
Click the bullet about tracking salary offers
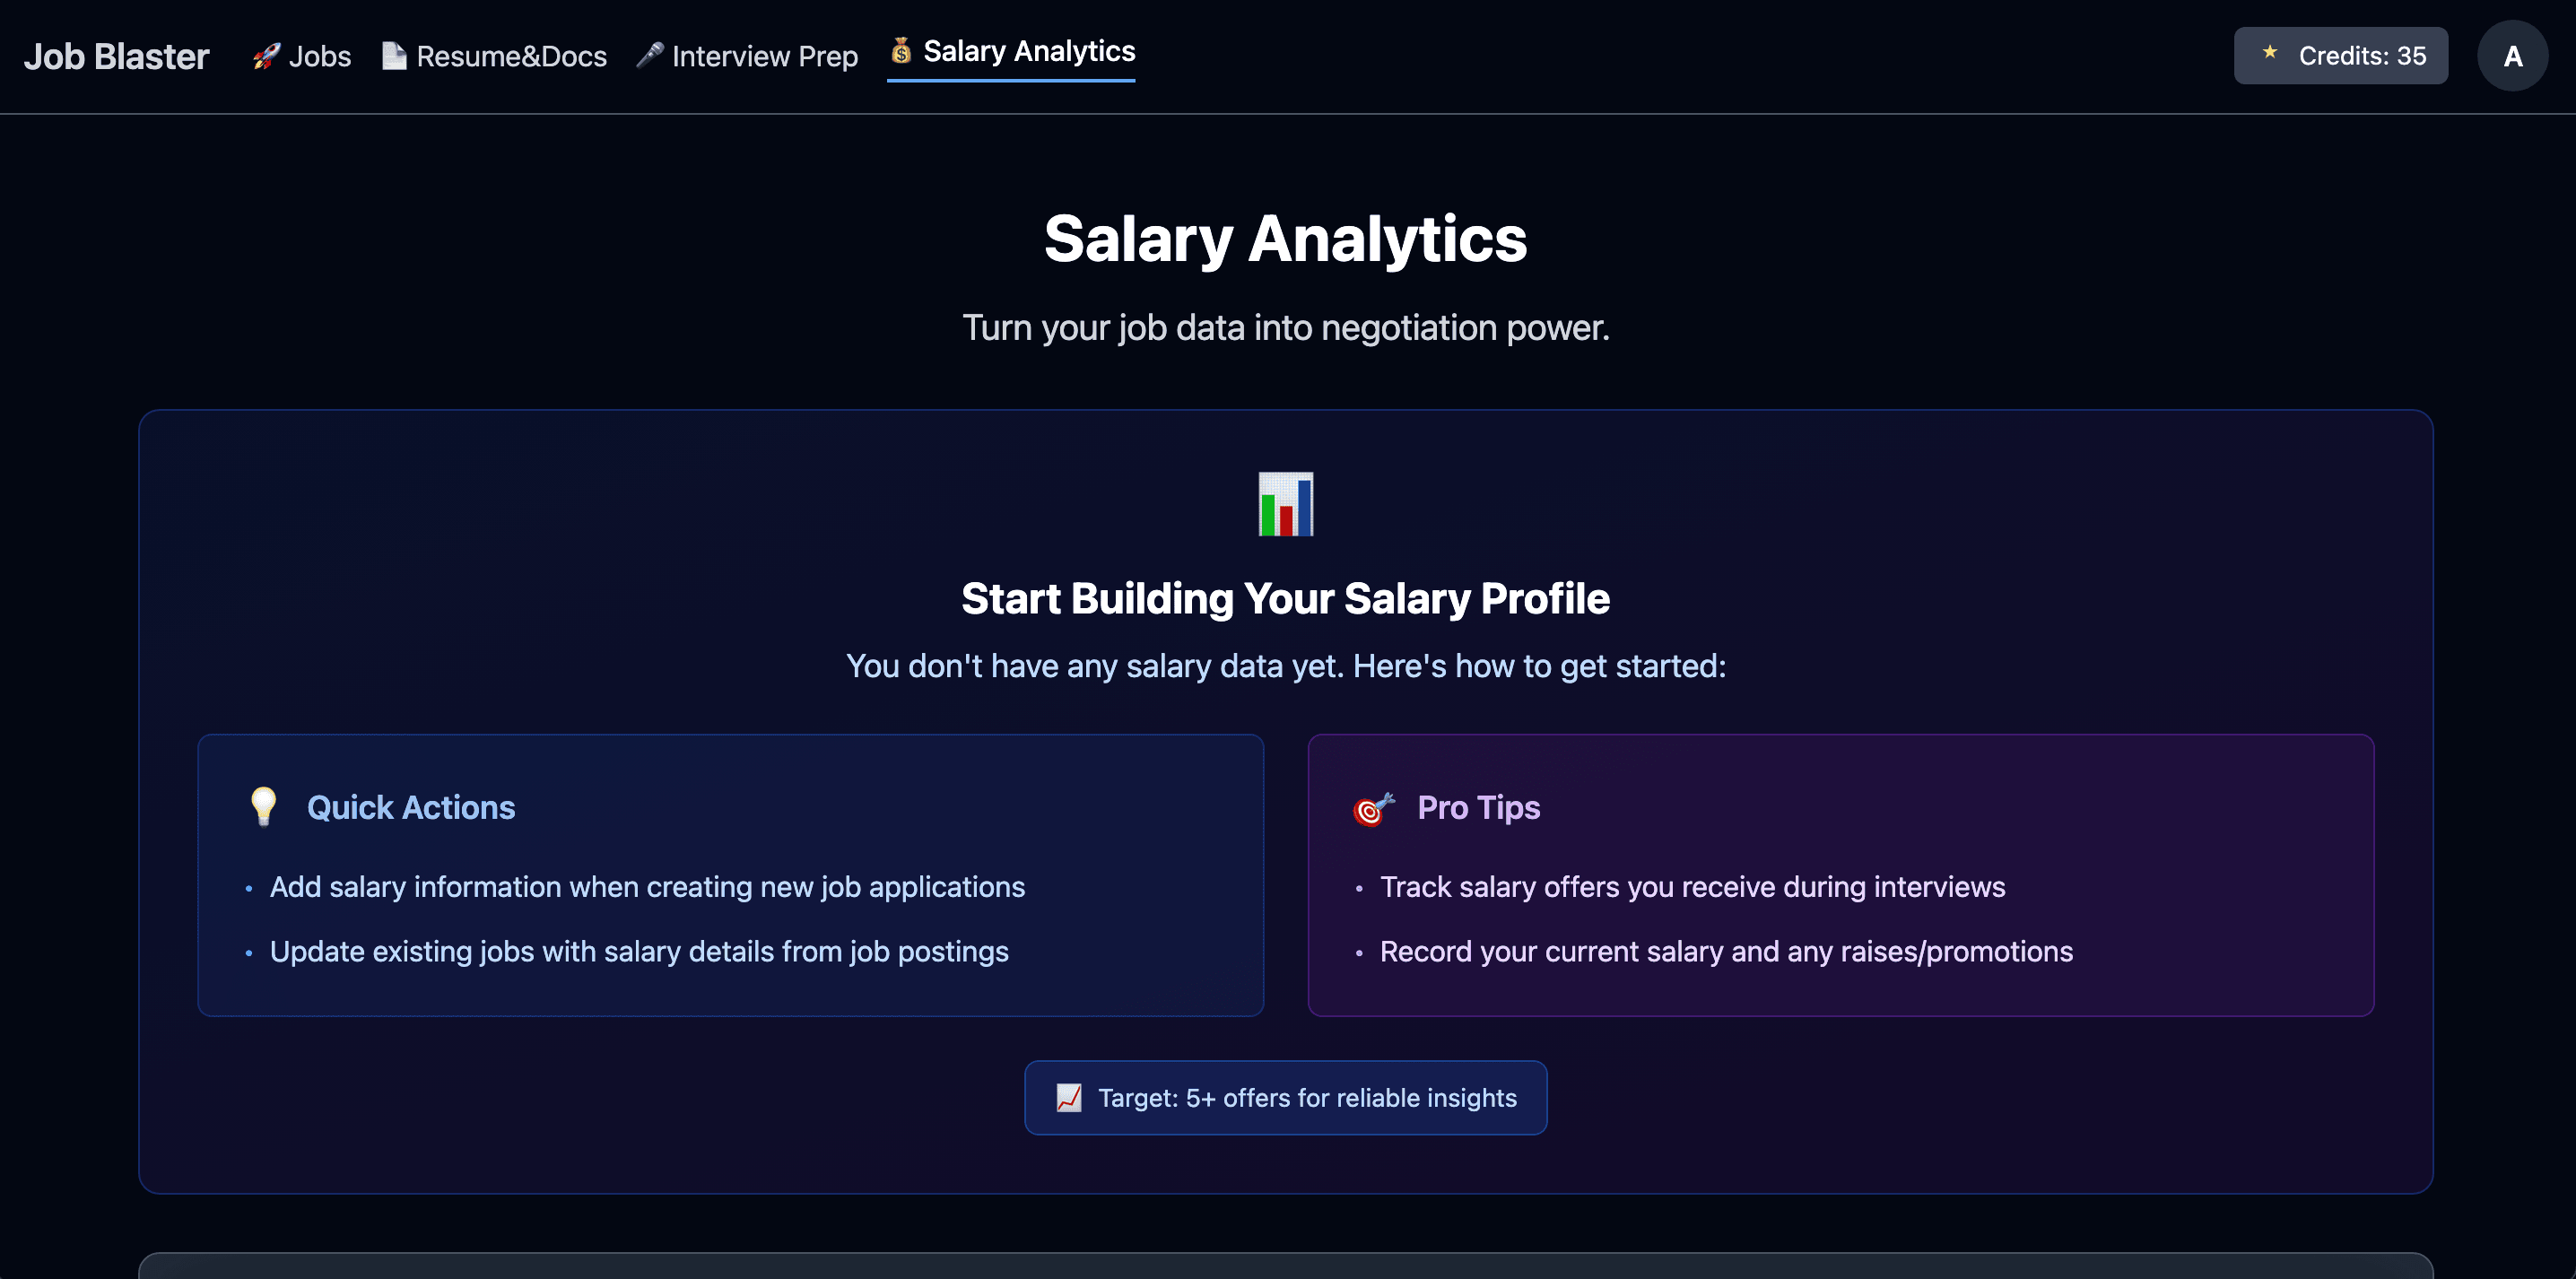(x=1692, y=886)
